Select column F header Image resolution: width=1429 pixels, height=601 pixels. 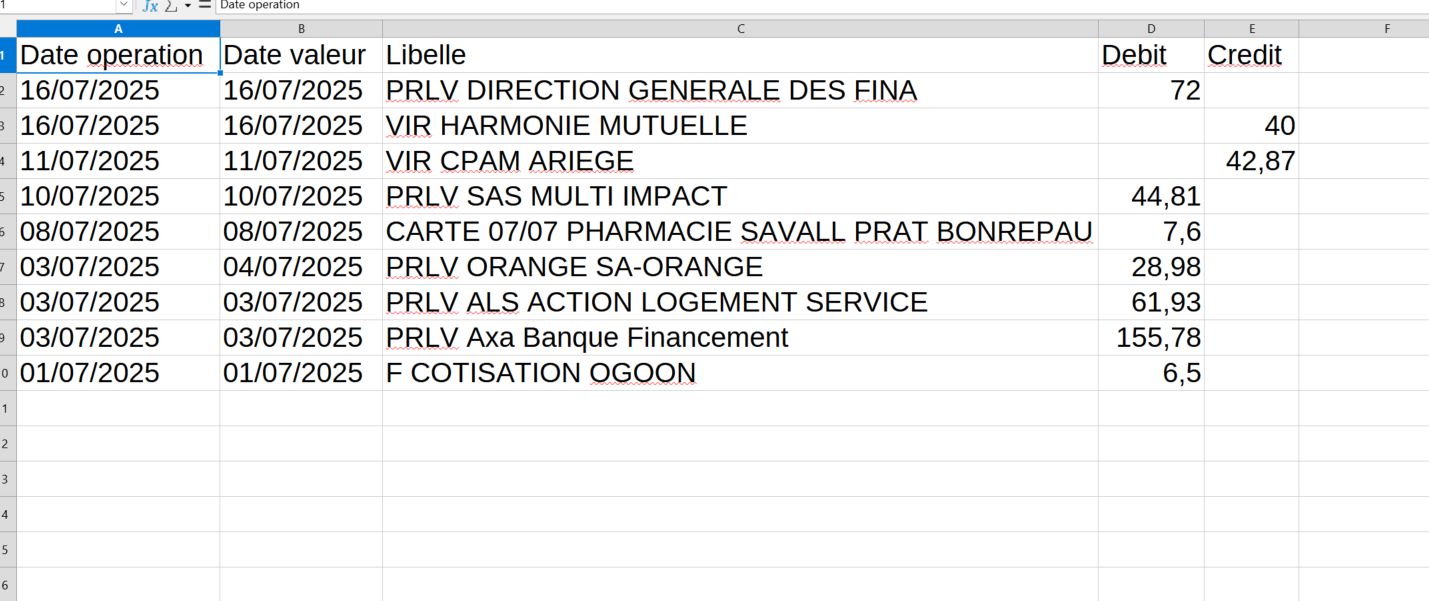click(x=1387, y=29)
